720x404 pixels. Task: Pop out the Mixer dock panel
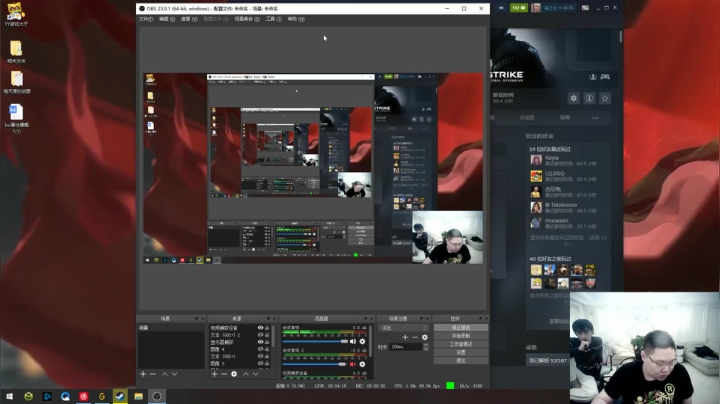point(366,319)
